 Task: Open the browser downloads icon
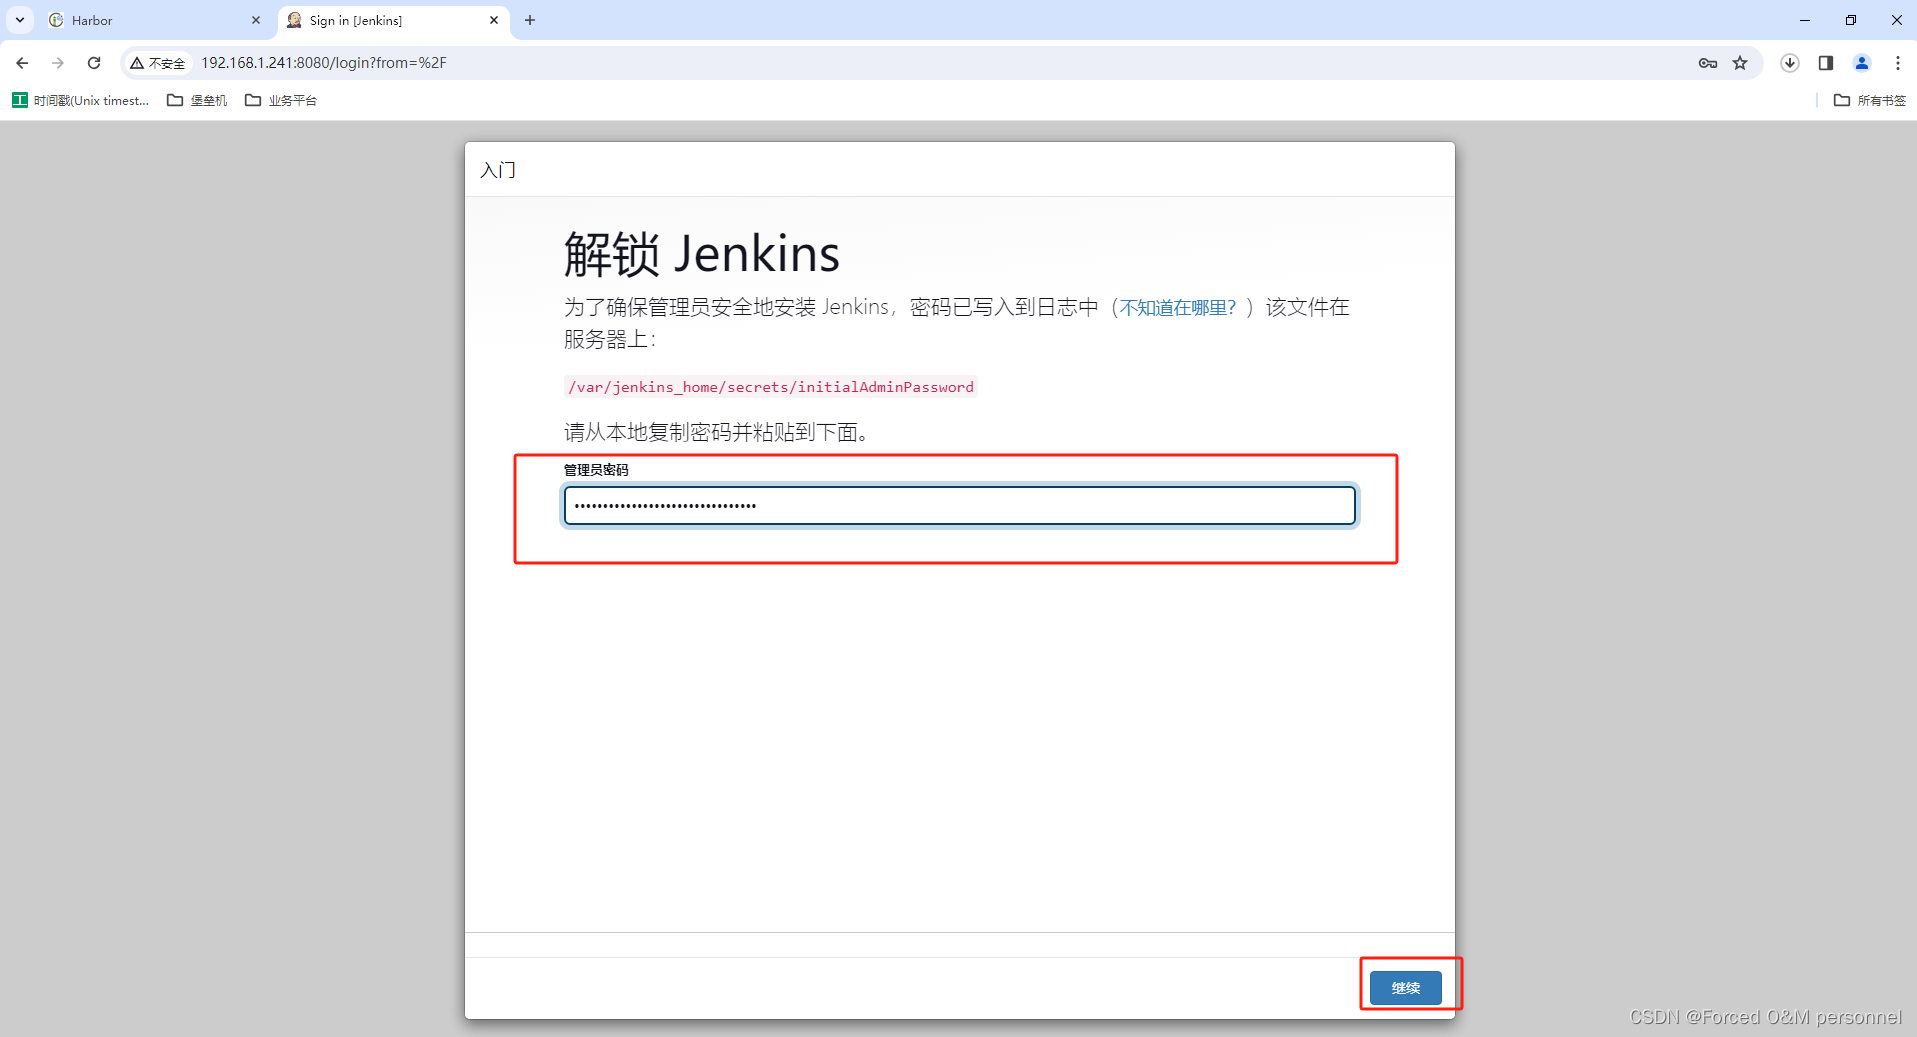click(1790, 63)
